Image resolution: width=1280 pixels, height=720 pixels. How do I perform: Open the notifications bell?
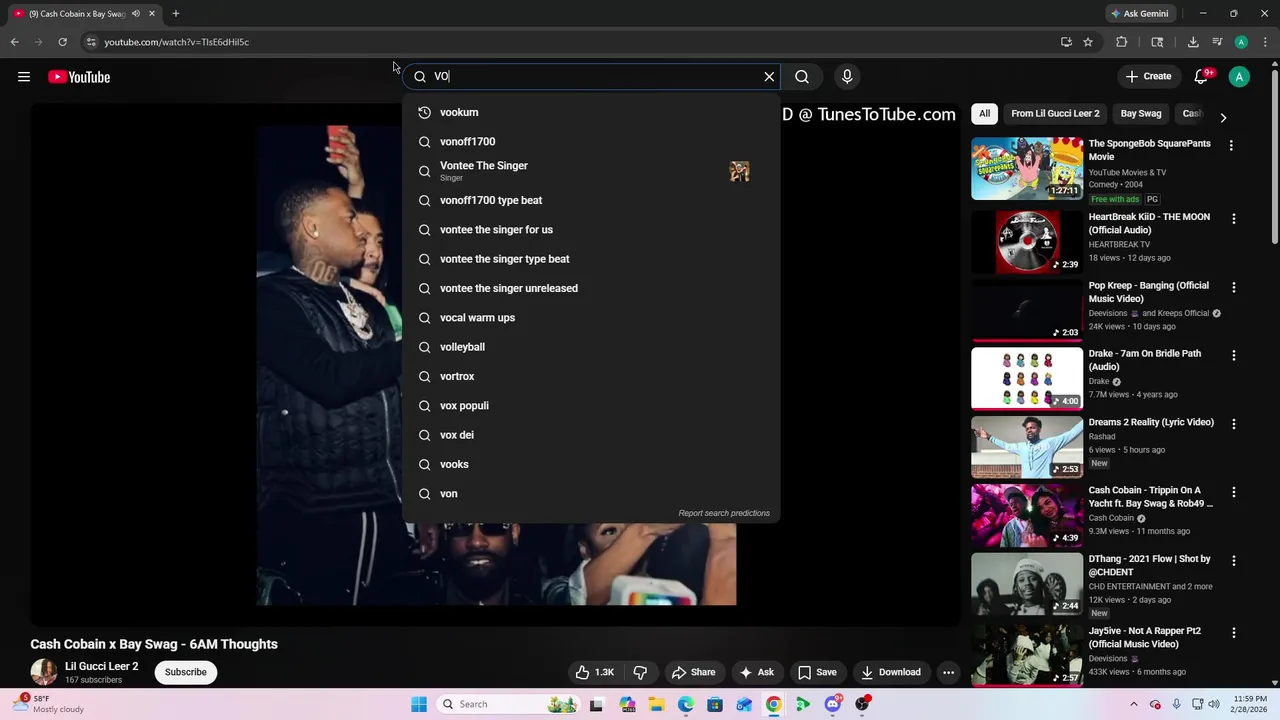click(1202, 77)
